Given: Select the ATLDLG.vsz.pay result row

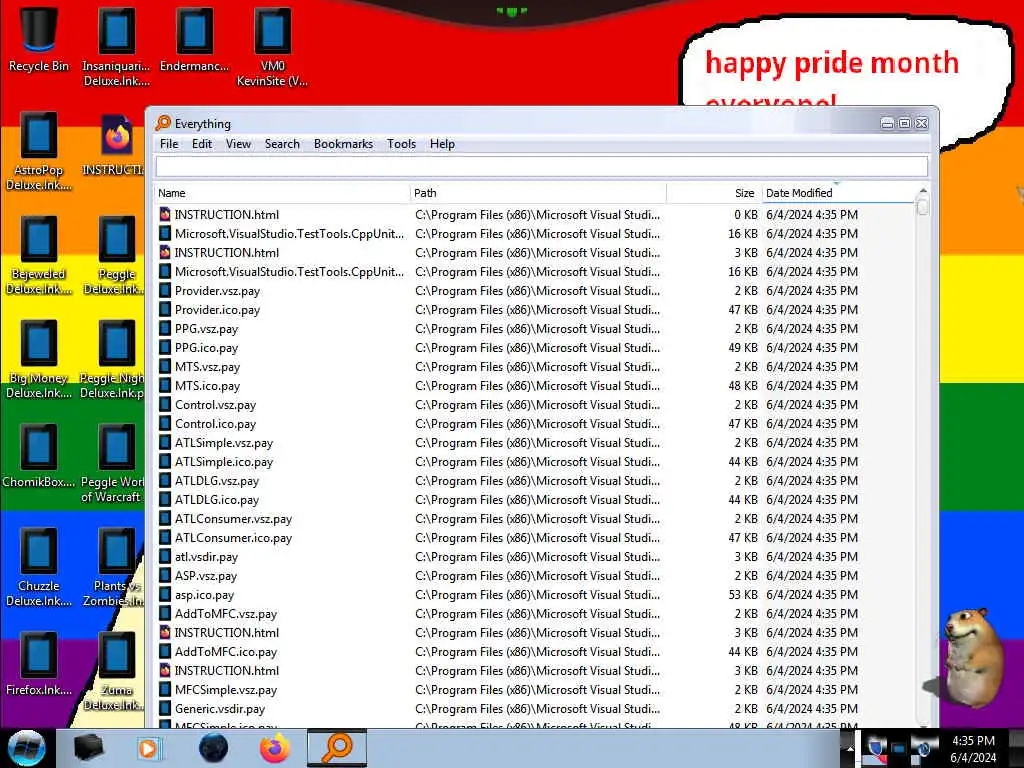Looking at the screenshot, I should [536, 480].
